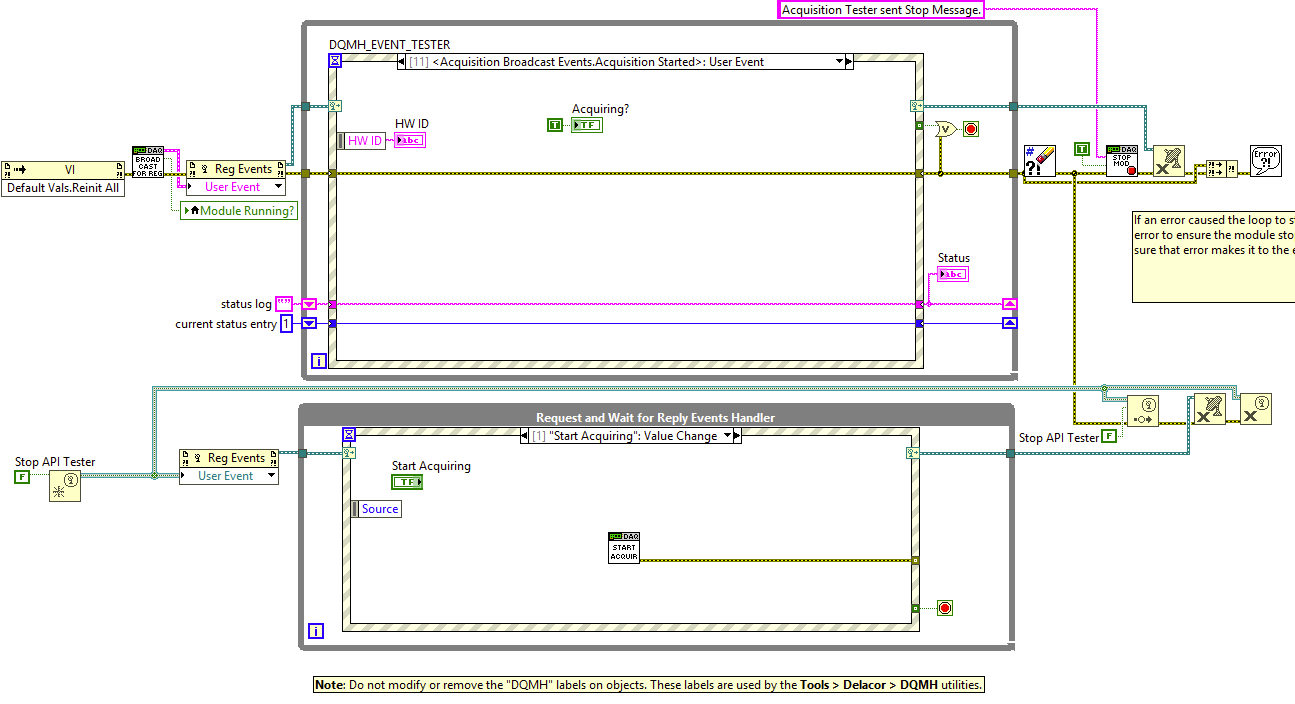Image resolution: width=1295 pixels, height=704 pixels.
Task: Go to previous case of Start Acquiring event structure
Action: [525, 436]
